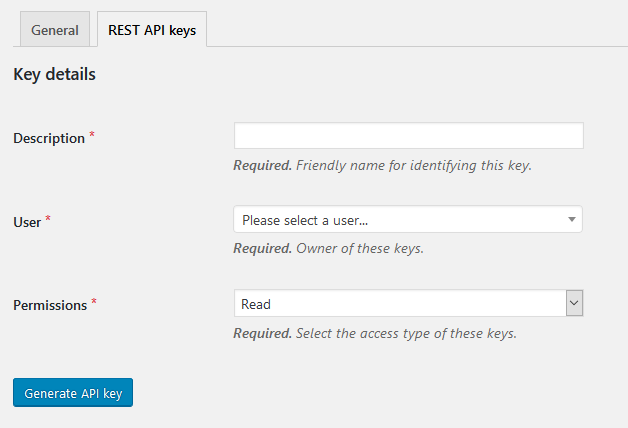Click the 'Read' value in Permissions
The height and width of the screenshot is (428, 628).
click(x=256, y=304)
